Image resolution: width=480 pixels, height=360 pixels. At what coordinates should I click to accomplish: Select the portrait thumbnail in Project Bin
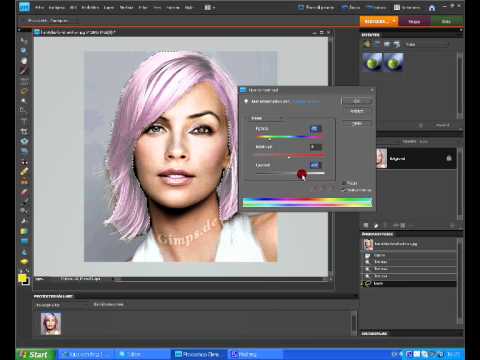pyautogui.click(x=51, y=323)
